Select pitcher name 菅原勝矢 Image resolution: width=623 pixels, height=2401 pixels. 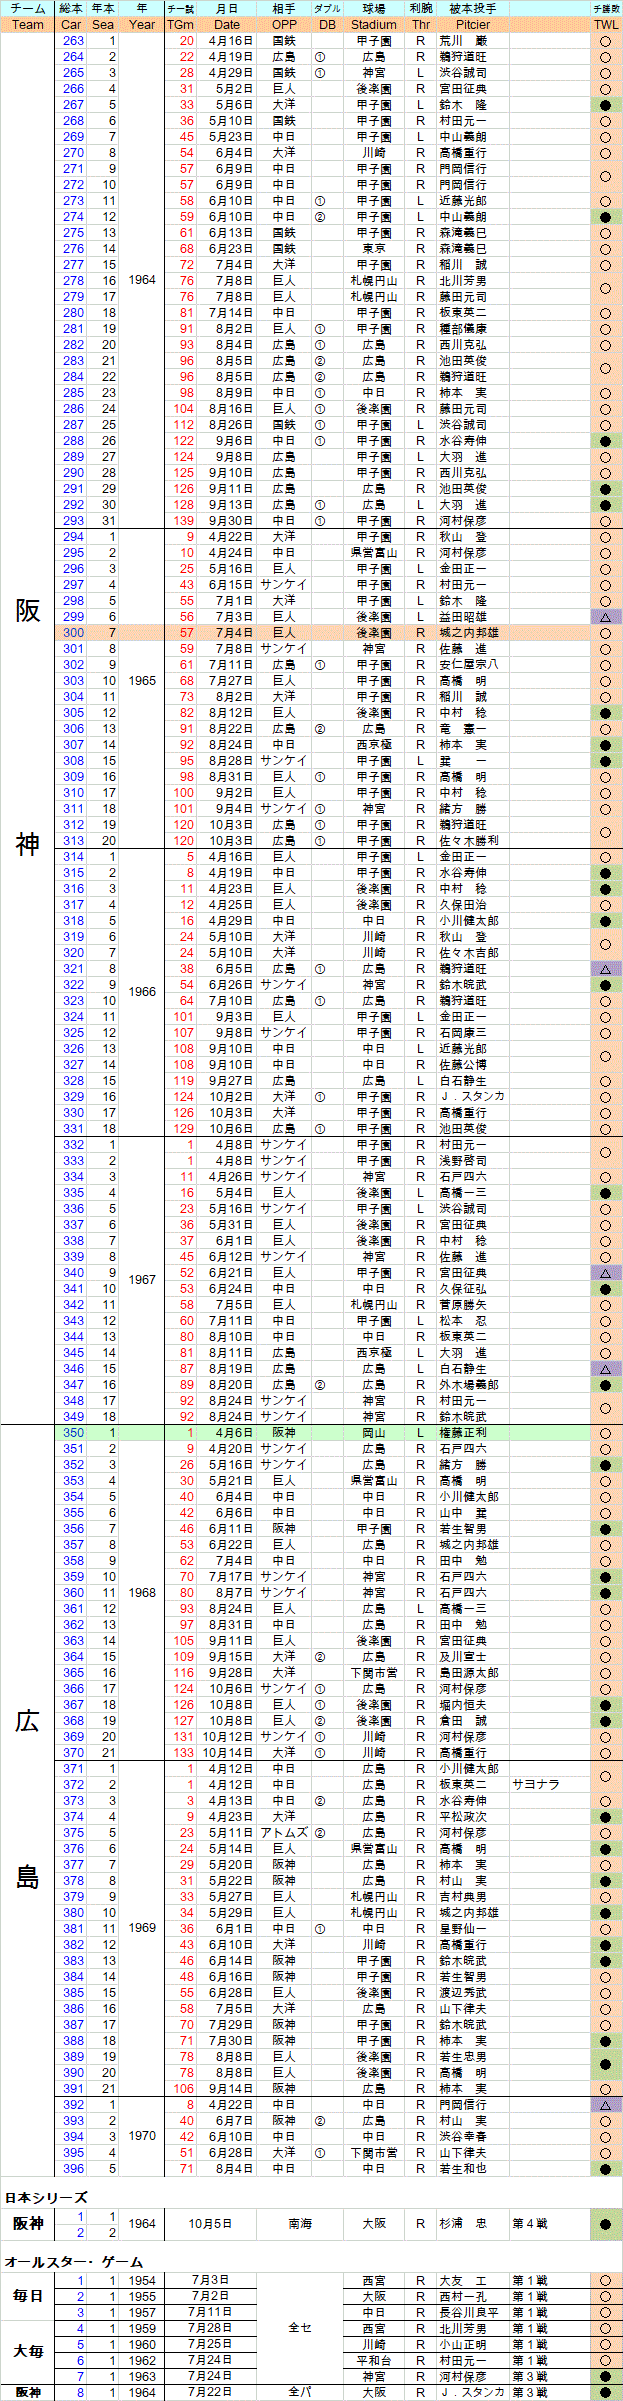[463, 1305]
